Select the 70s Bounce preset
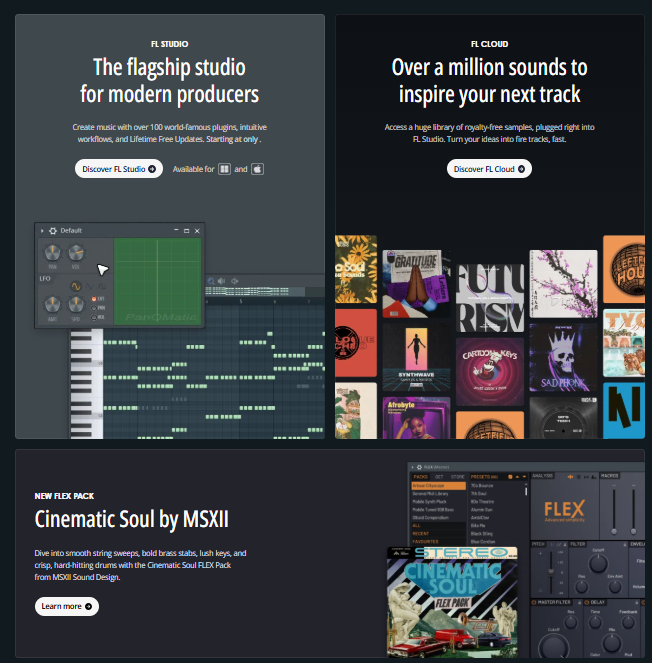 482,486
